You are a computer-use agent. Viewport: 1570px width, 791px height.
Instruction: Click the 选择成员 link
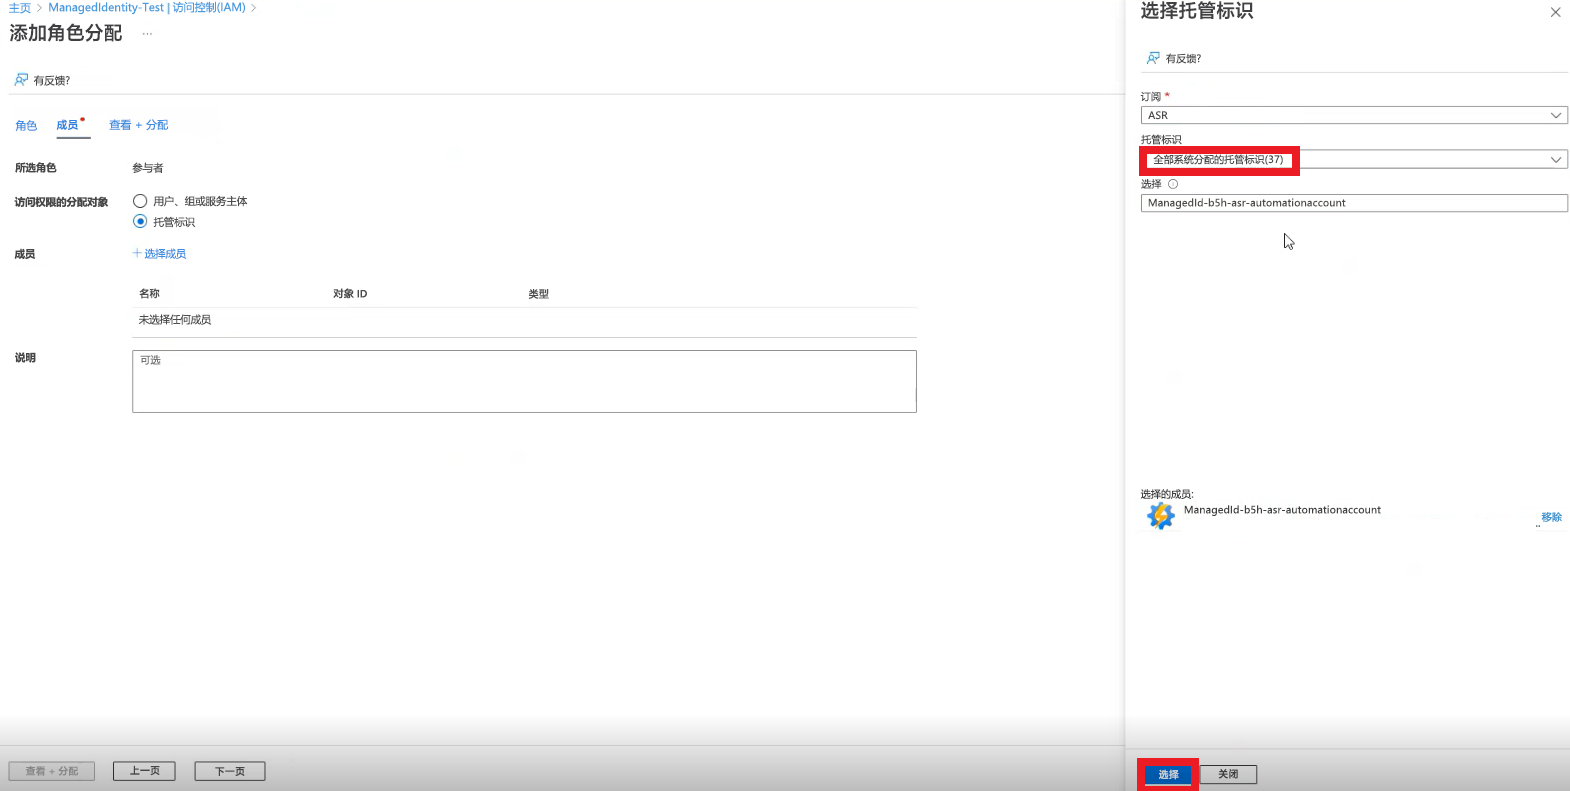pyautogui.click(x=165, y=254)
